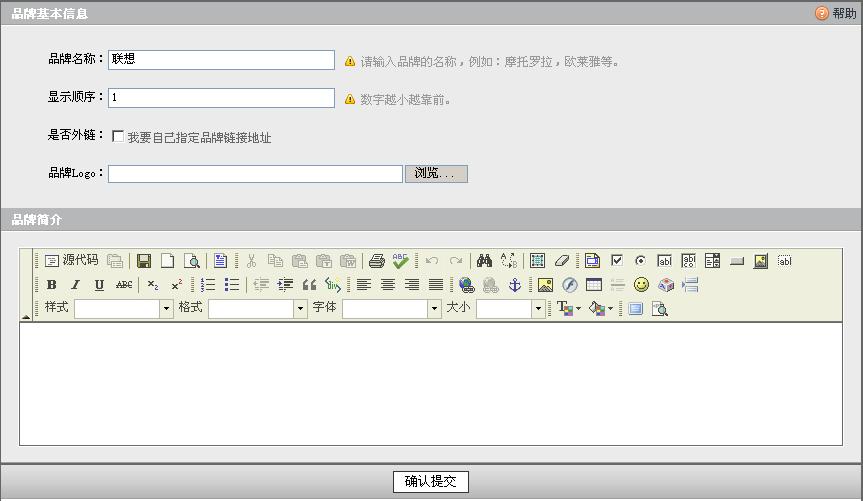Image resolution: width=863 pixels, height=501 pixels.
Task: Toggle Bold formatting
Action: [52, 285]
